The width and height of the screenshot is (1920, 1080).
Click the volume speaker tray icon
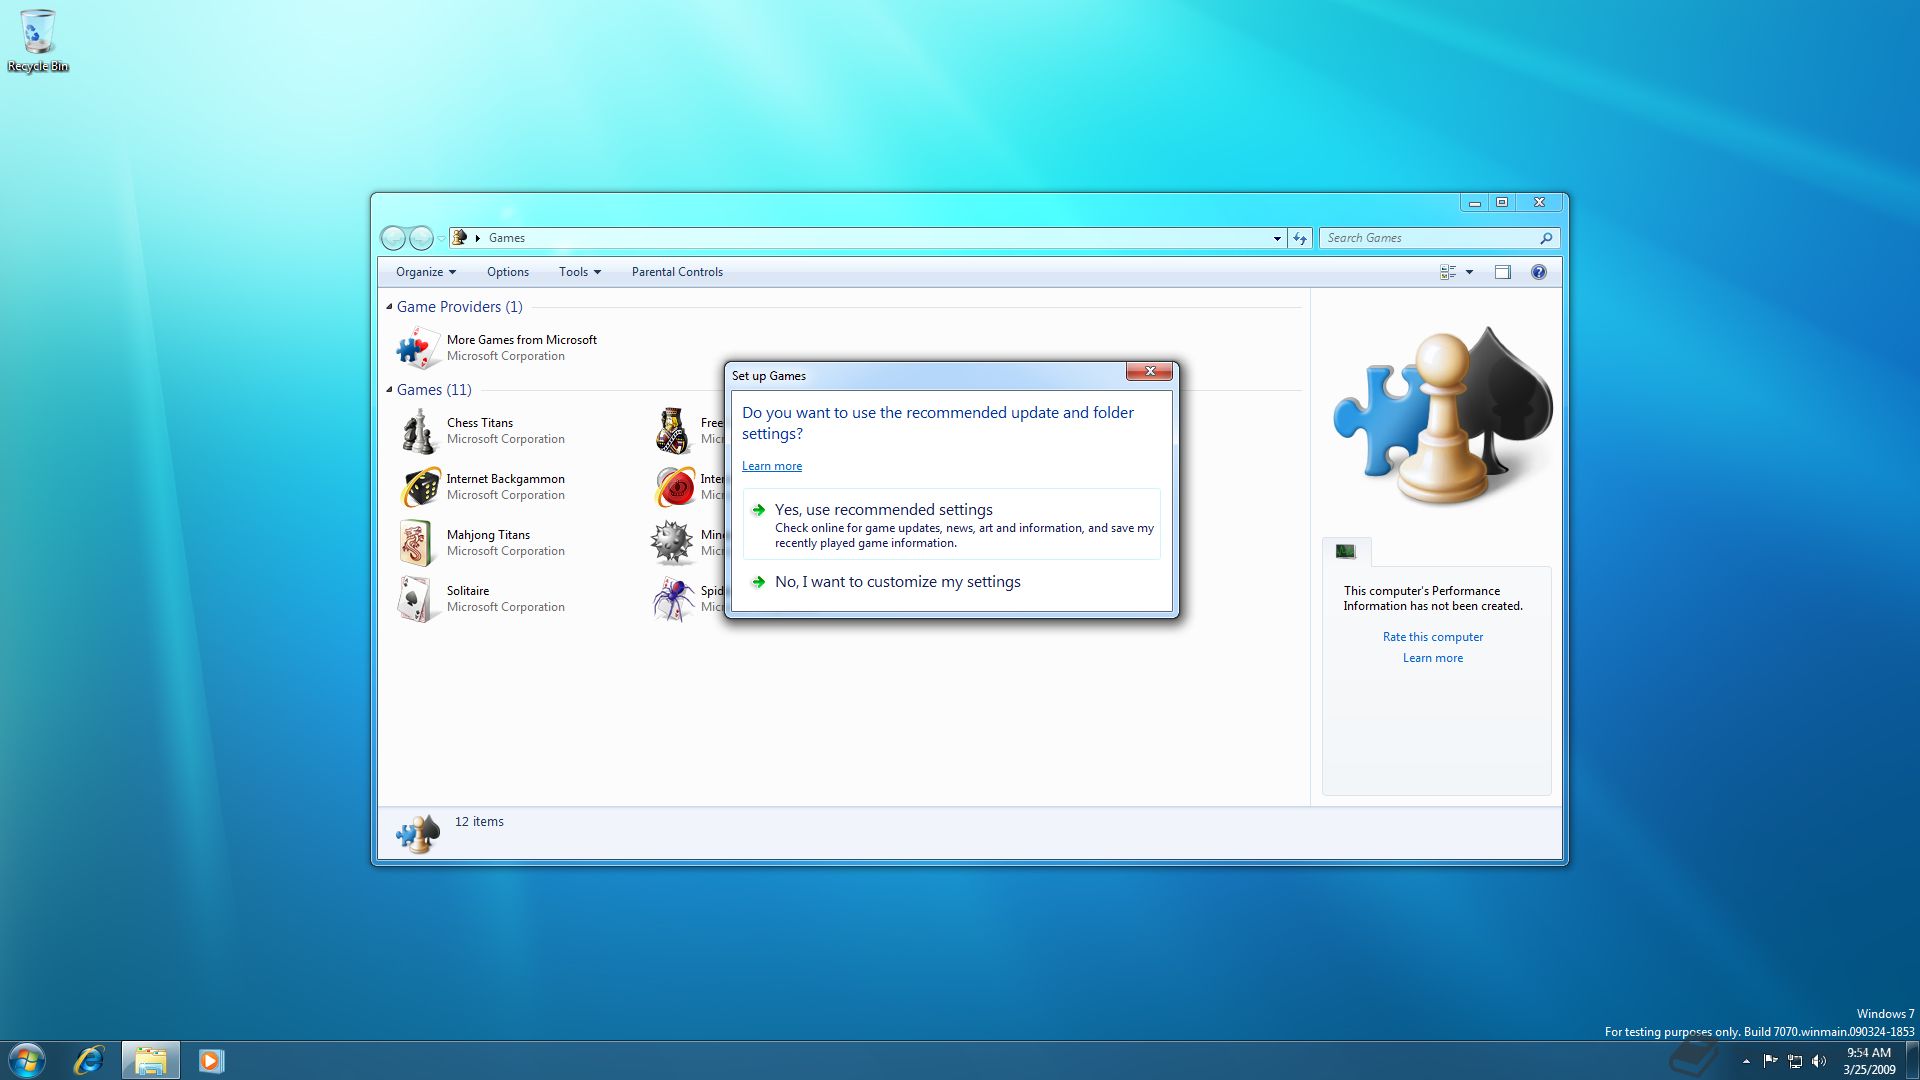pyautogui.click(x=1819, y=1061)
